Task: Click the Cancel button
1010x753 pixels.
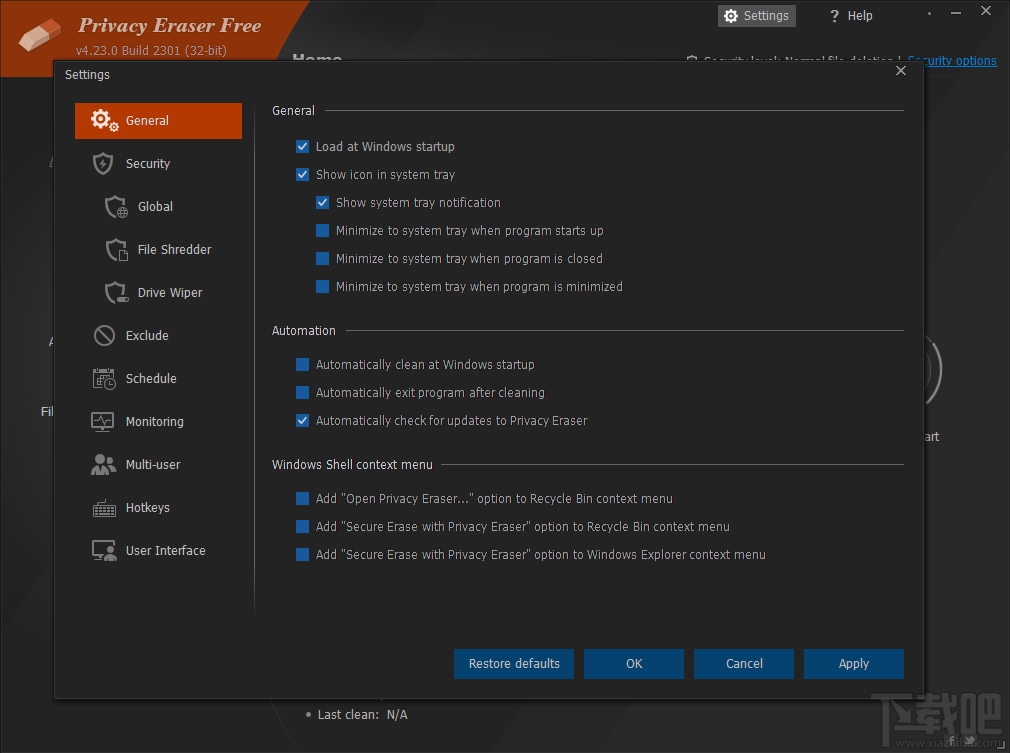Action: click(x=744, y=664)
